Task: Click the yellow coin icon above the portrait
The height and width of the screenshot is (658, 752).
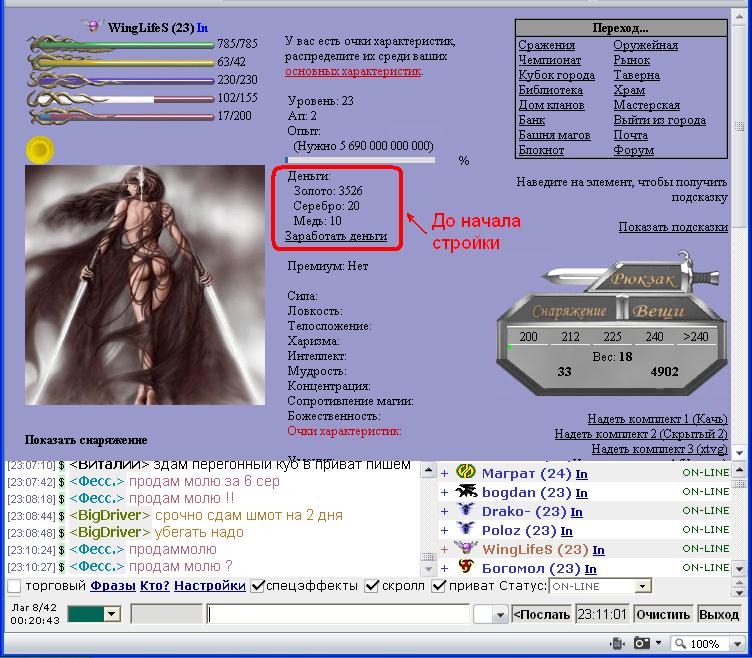Action: [40, 150]
